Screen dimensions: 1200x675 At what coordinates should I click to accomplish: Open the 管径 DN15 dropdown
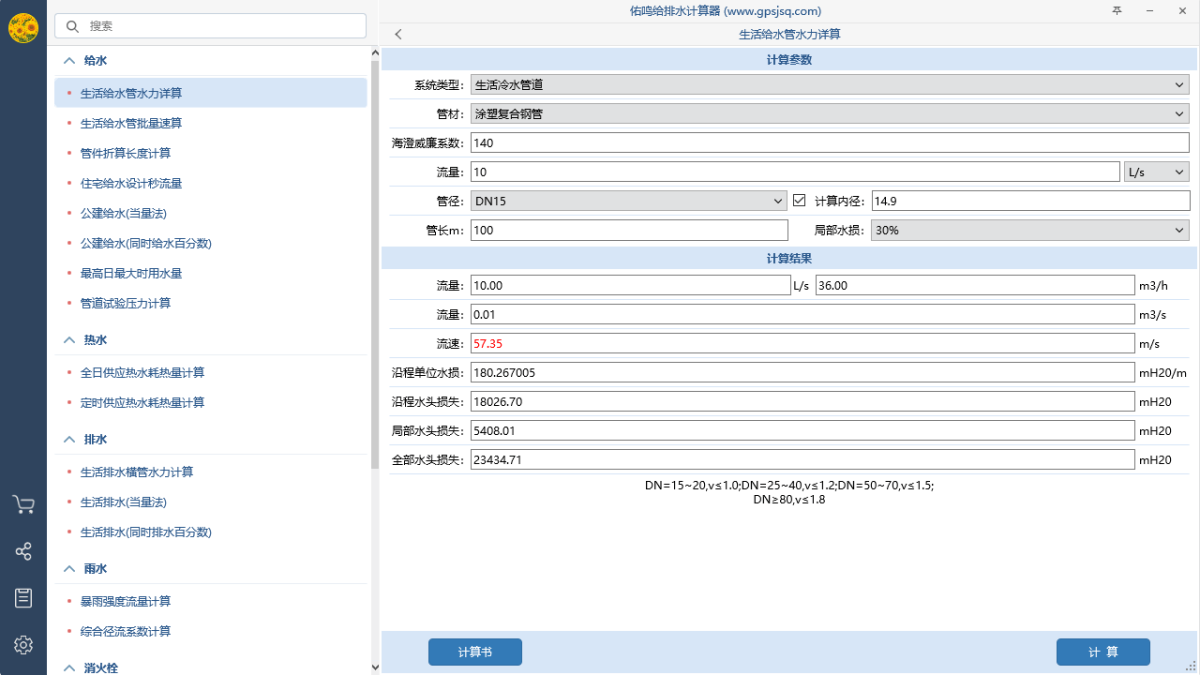point(629,201)
